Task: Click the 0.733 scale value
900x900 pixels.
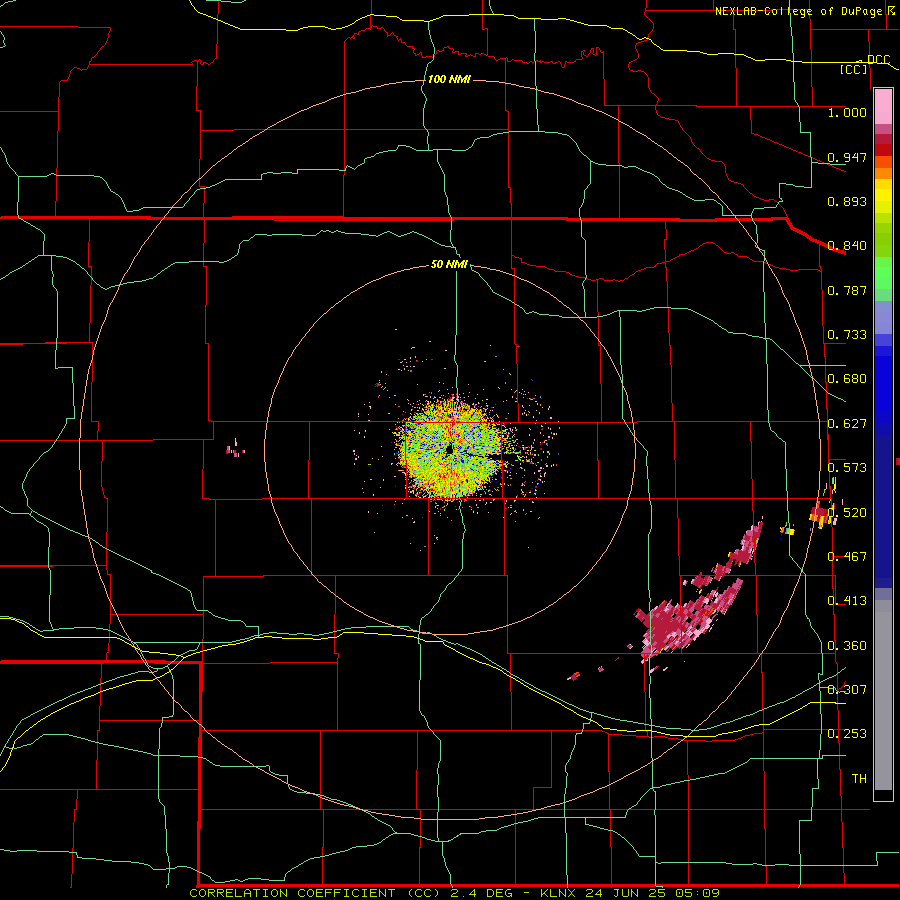Action: click(x=847, y=335)
